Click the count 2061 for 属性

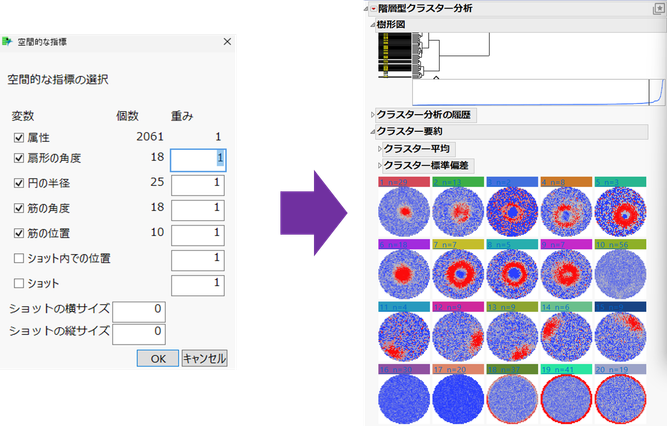[150, 137]
